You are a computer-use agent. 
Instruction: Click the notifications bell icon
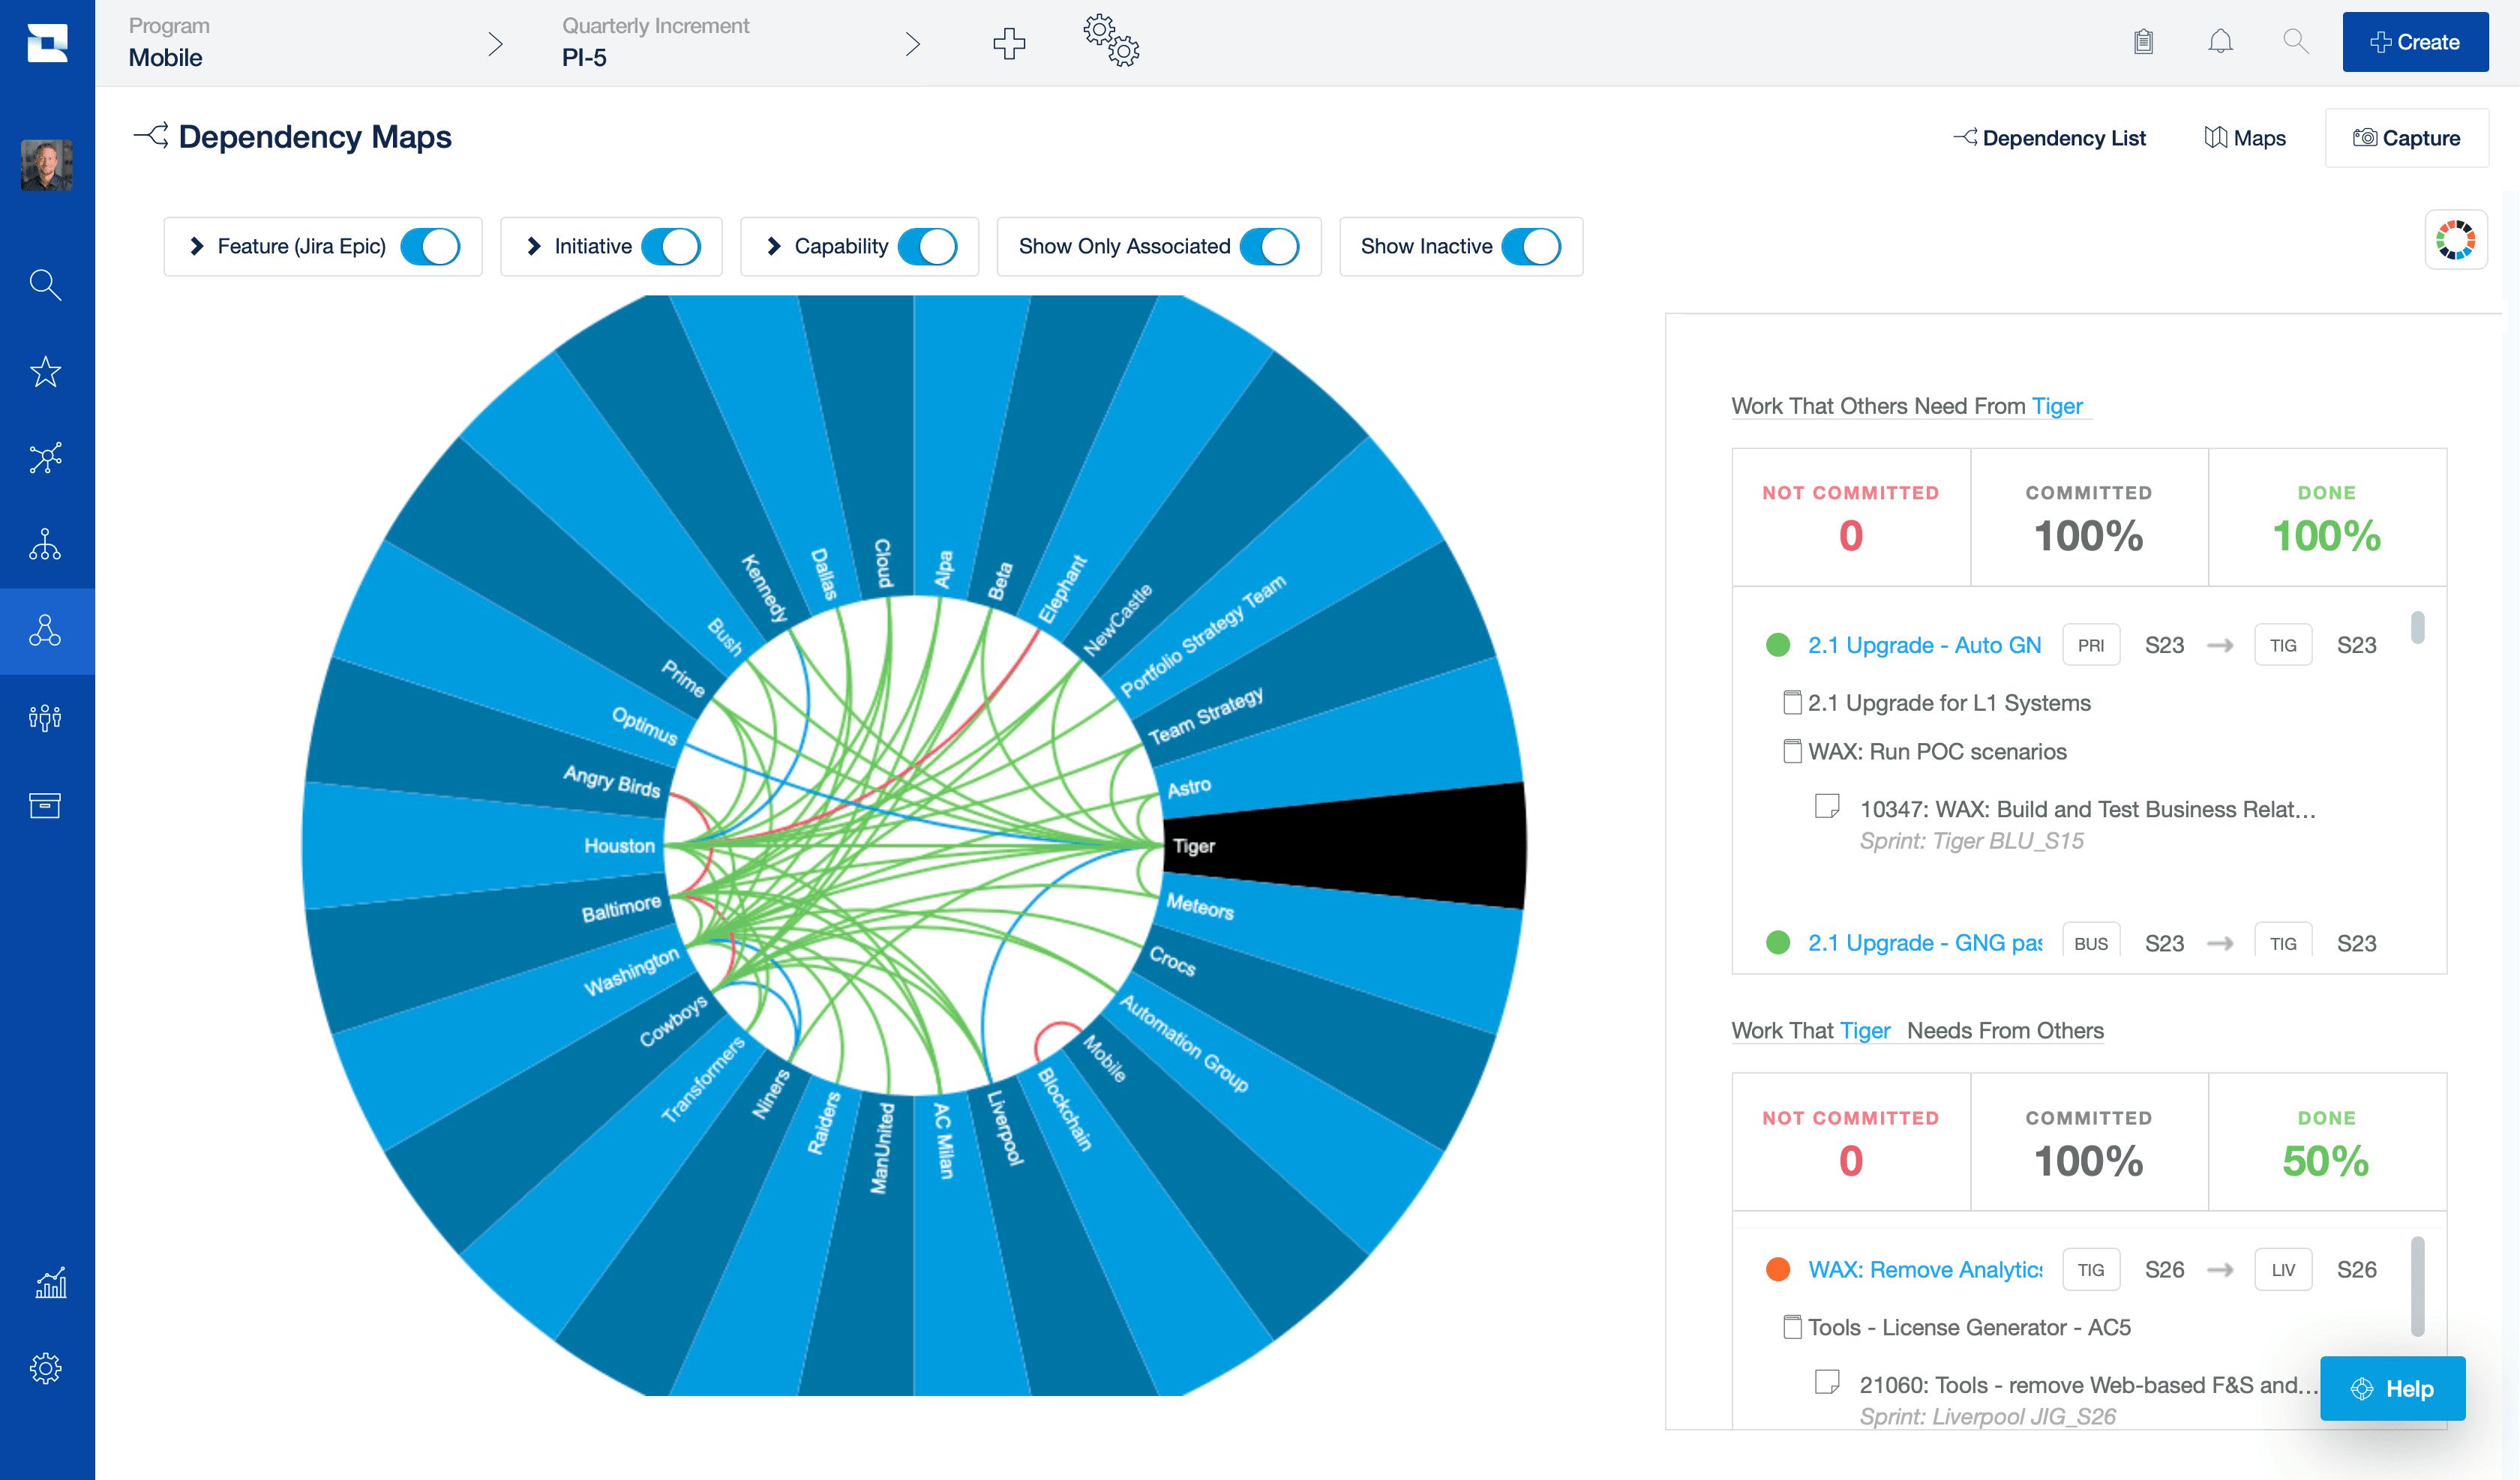click(x=2221, y=39)
